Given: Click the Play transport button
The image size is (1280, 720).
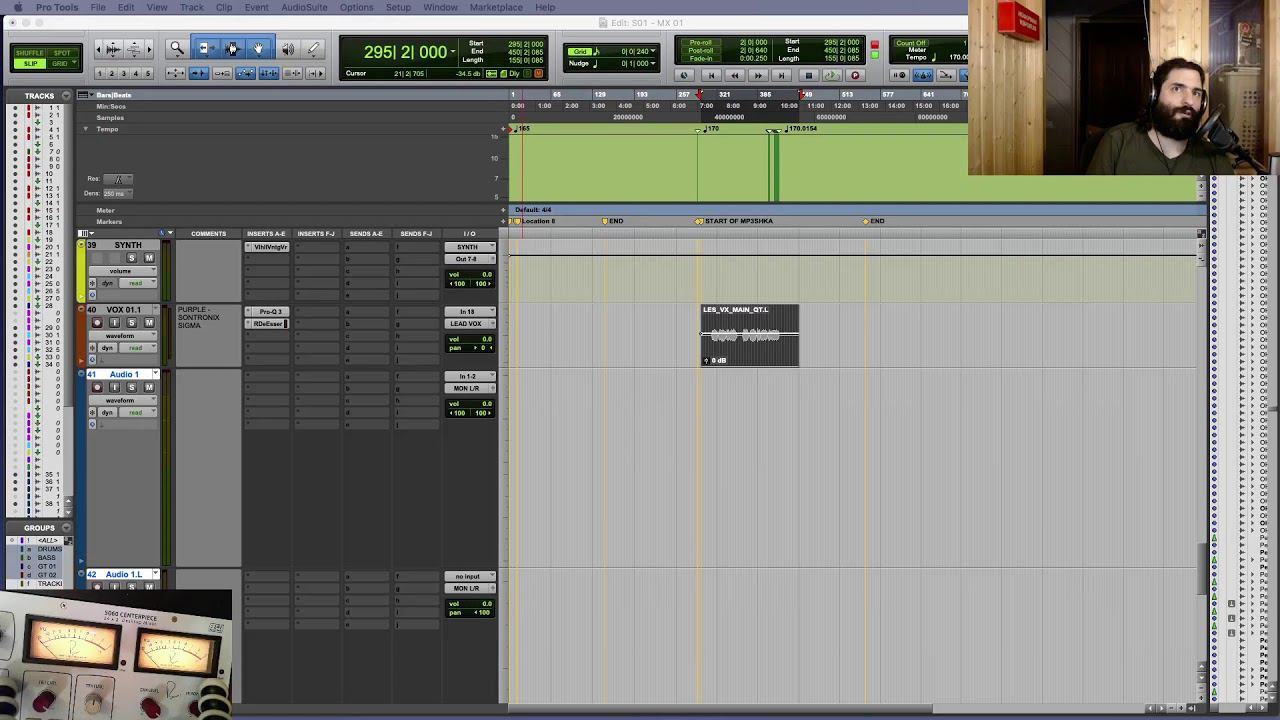Looking at the screenshot, I should (831, 75).
